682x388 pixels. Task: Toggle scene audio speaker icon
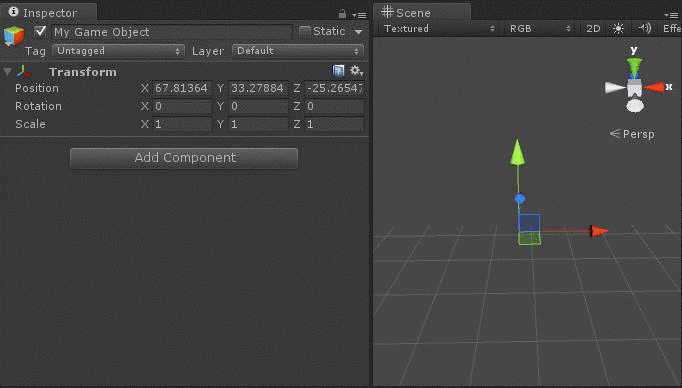(644, 29)
